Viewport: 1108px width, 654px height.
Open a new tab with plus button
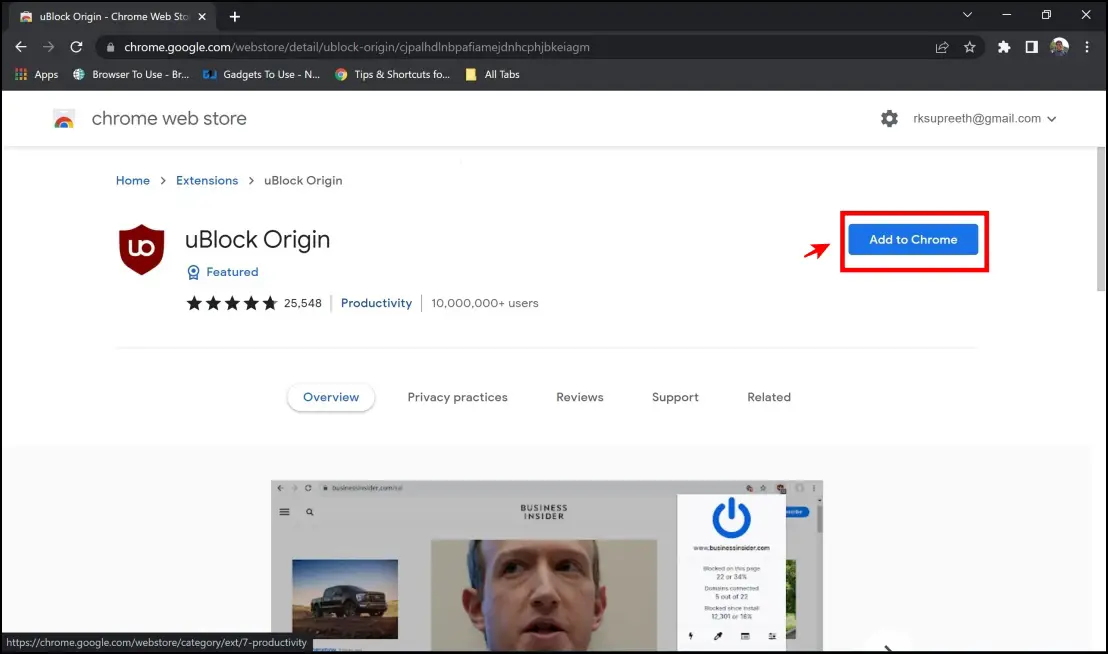235,16
